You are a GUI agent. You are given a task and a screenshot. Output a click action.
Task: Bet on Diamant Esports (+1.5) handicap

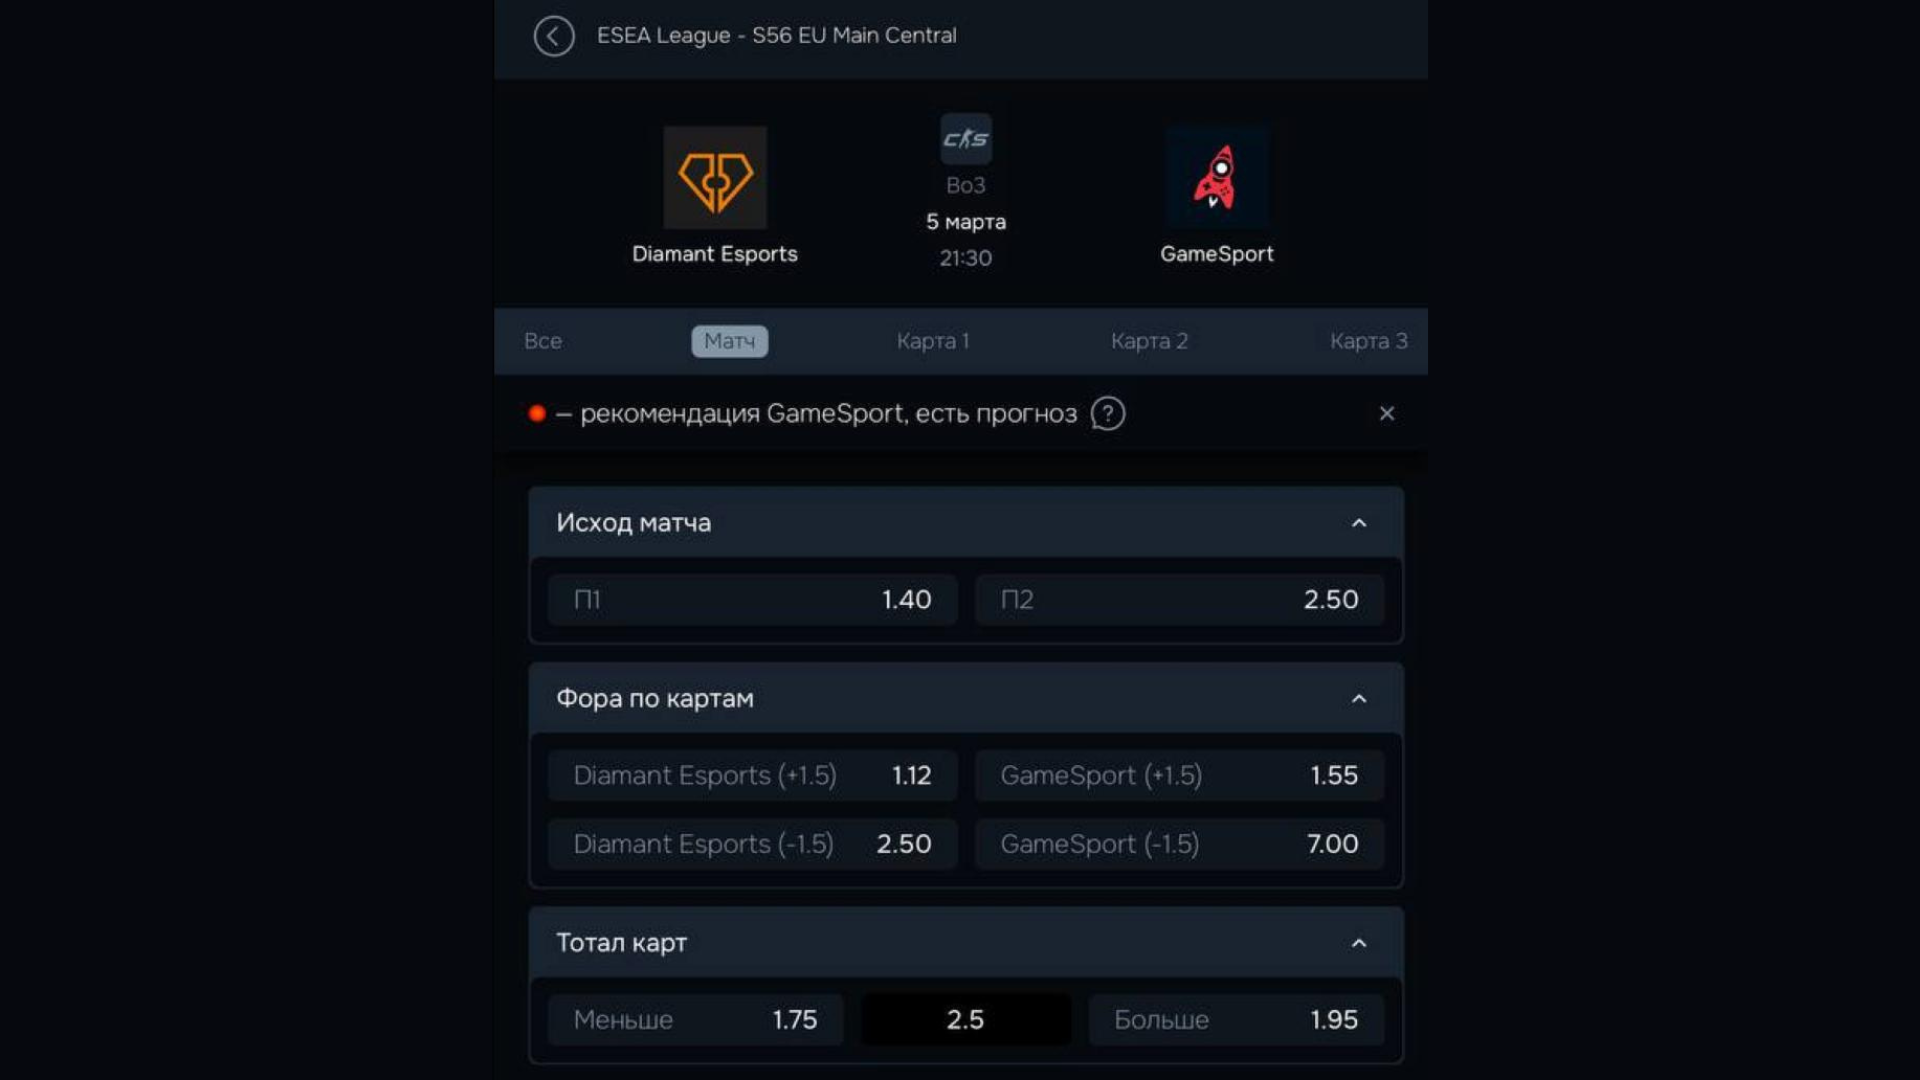pos(752,776)
